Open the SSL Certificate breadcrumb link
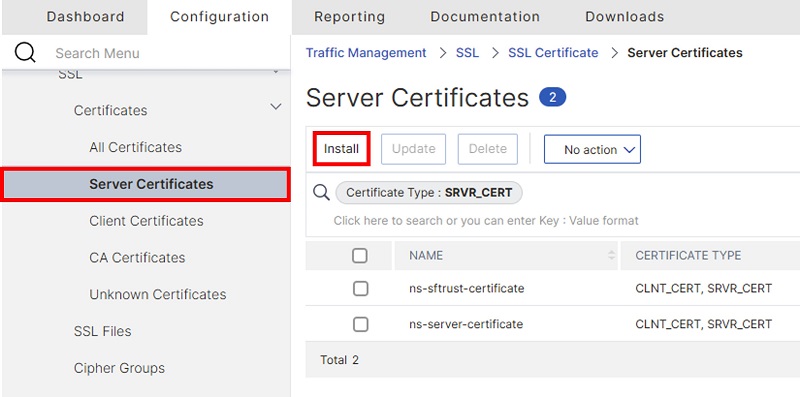Screen dimensions: 800x397 [553, 53]
